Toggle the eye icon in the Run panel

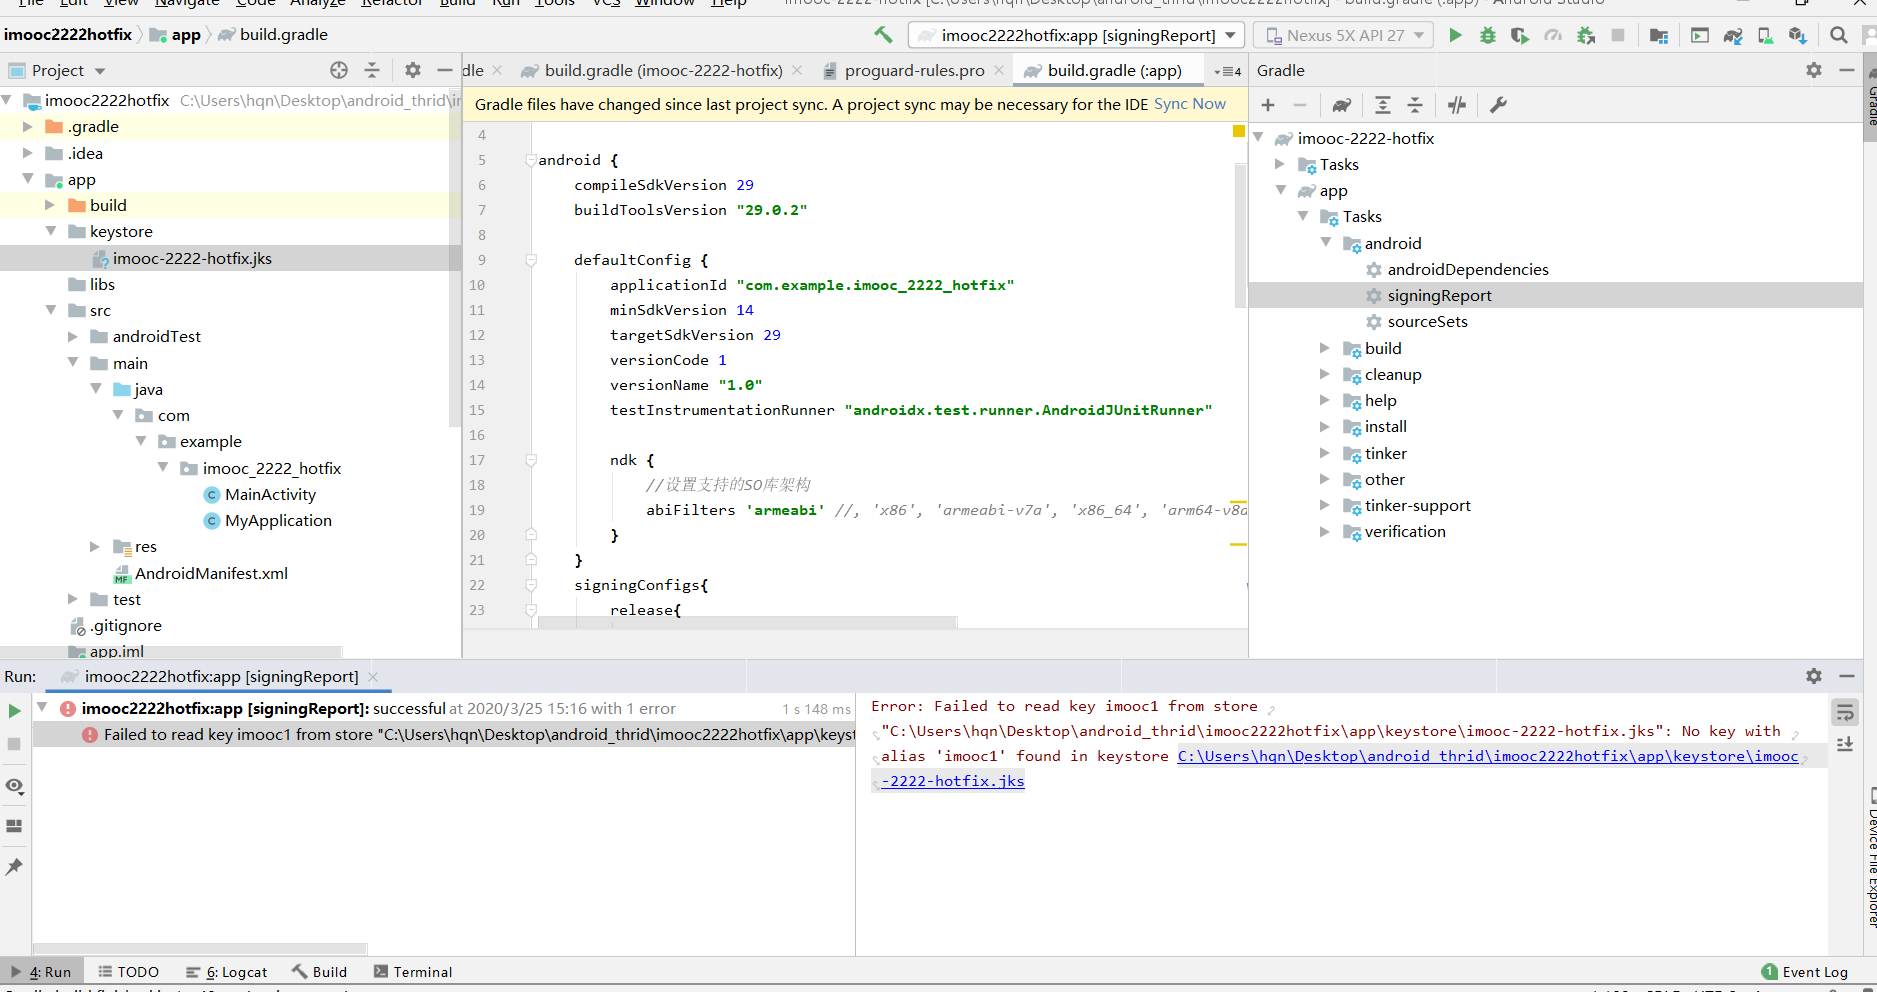click(14, 786)
